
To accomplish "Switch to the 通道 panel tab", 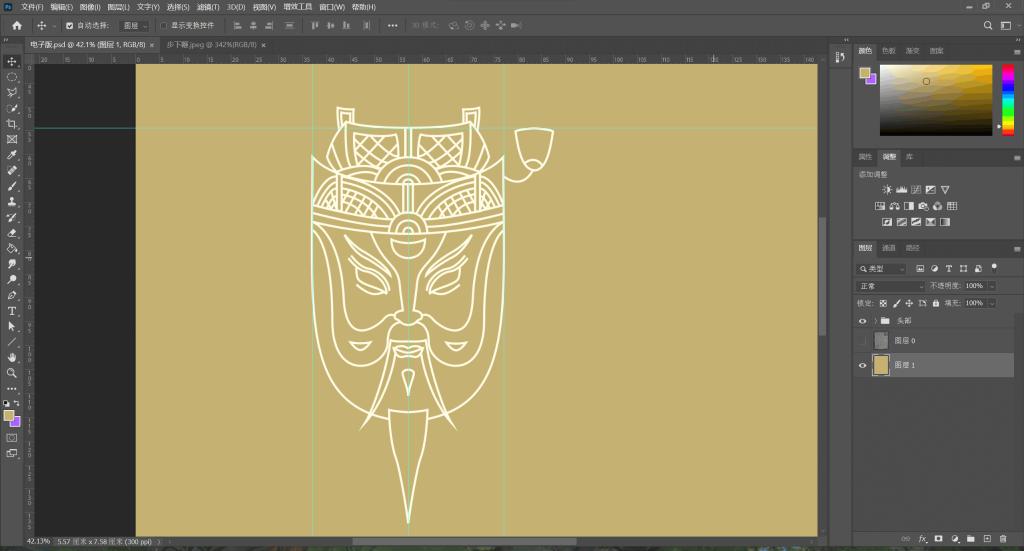I will pos(888,248).
